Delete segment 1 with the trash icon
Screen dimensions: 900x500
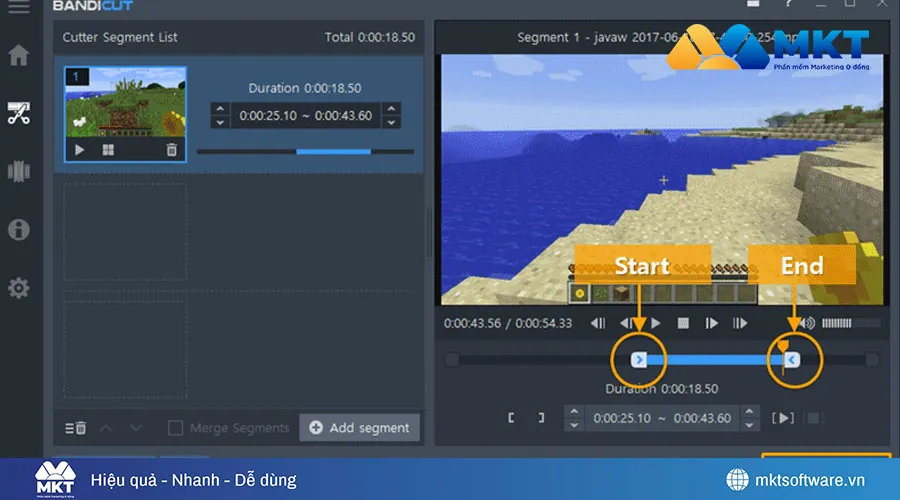tap(171, 150)
